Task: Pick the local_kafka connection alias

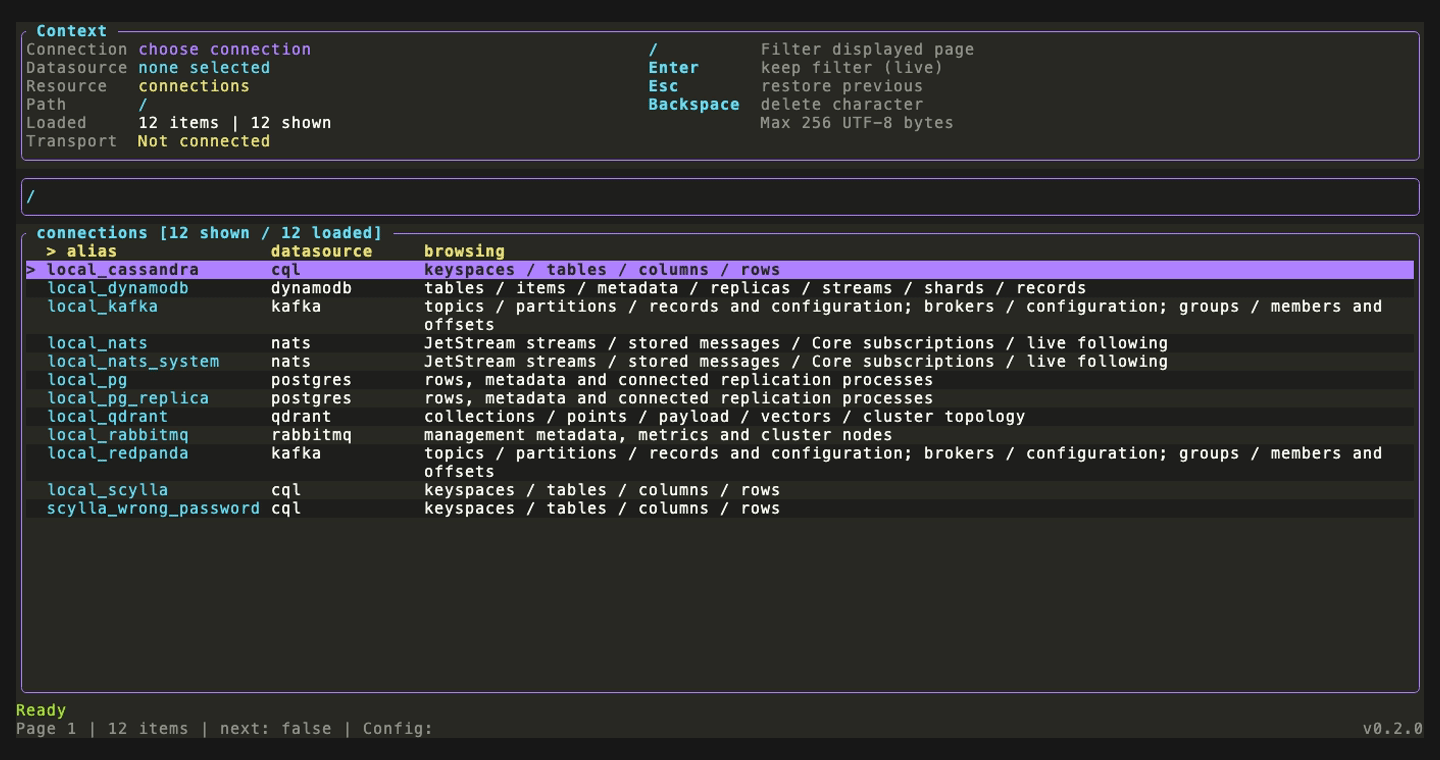Action: coord(102,306)
